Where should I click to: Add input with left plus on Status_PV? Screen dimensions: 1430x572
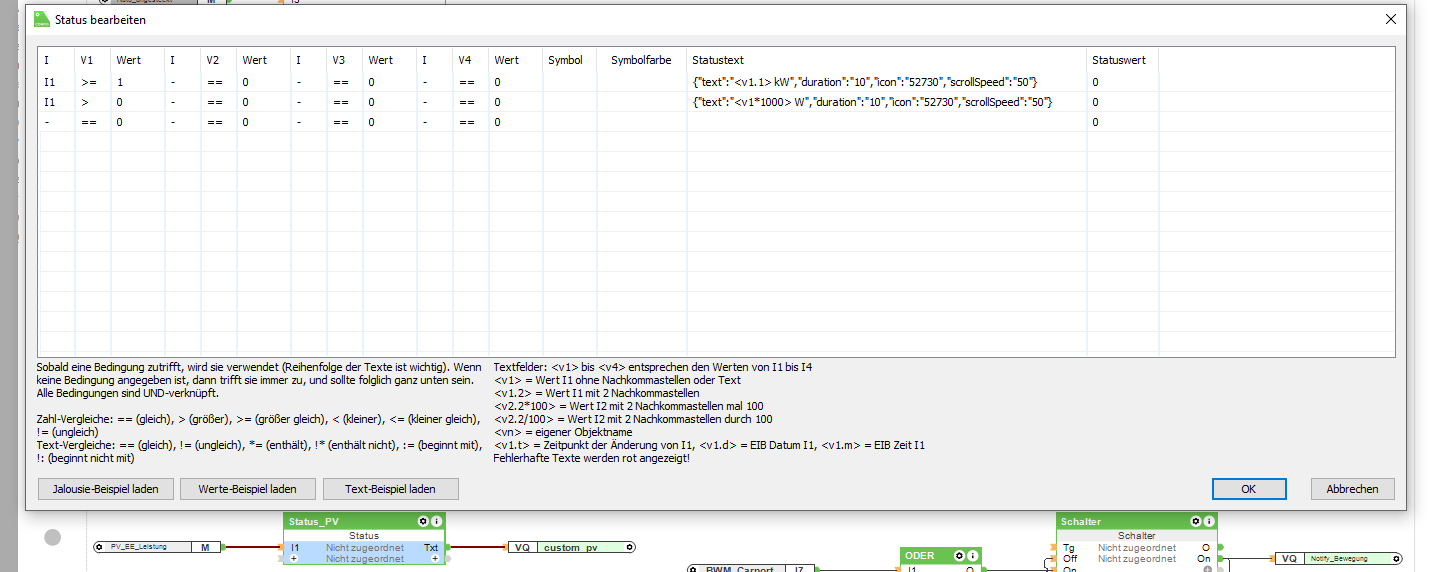(295, 559)
